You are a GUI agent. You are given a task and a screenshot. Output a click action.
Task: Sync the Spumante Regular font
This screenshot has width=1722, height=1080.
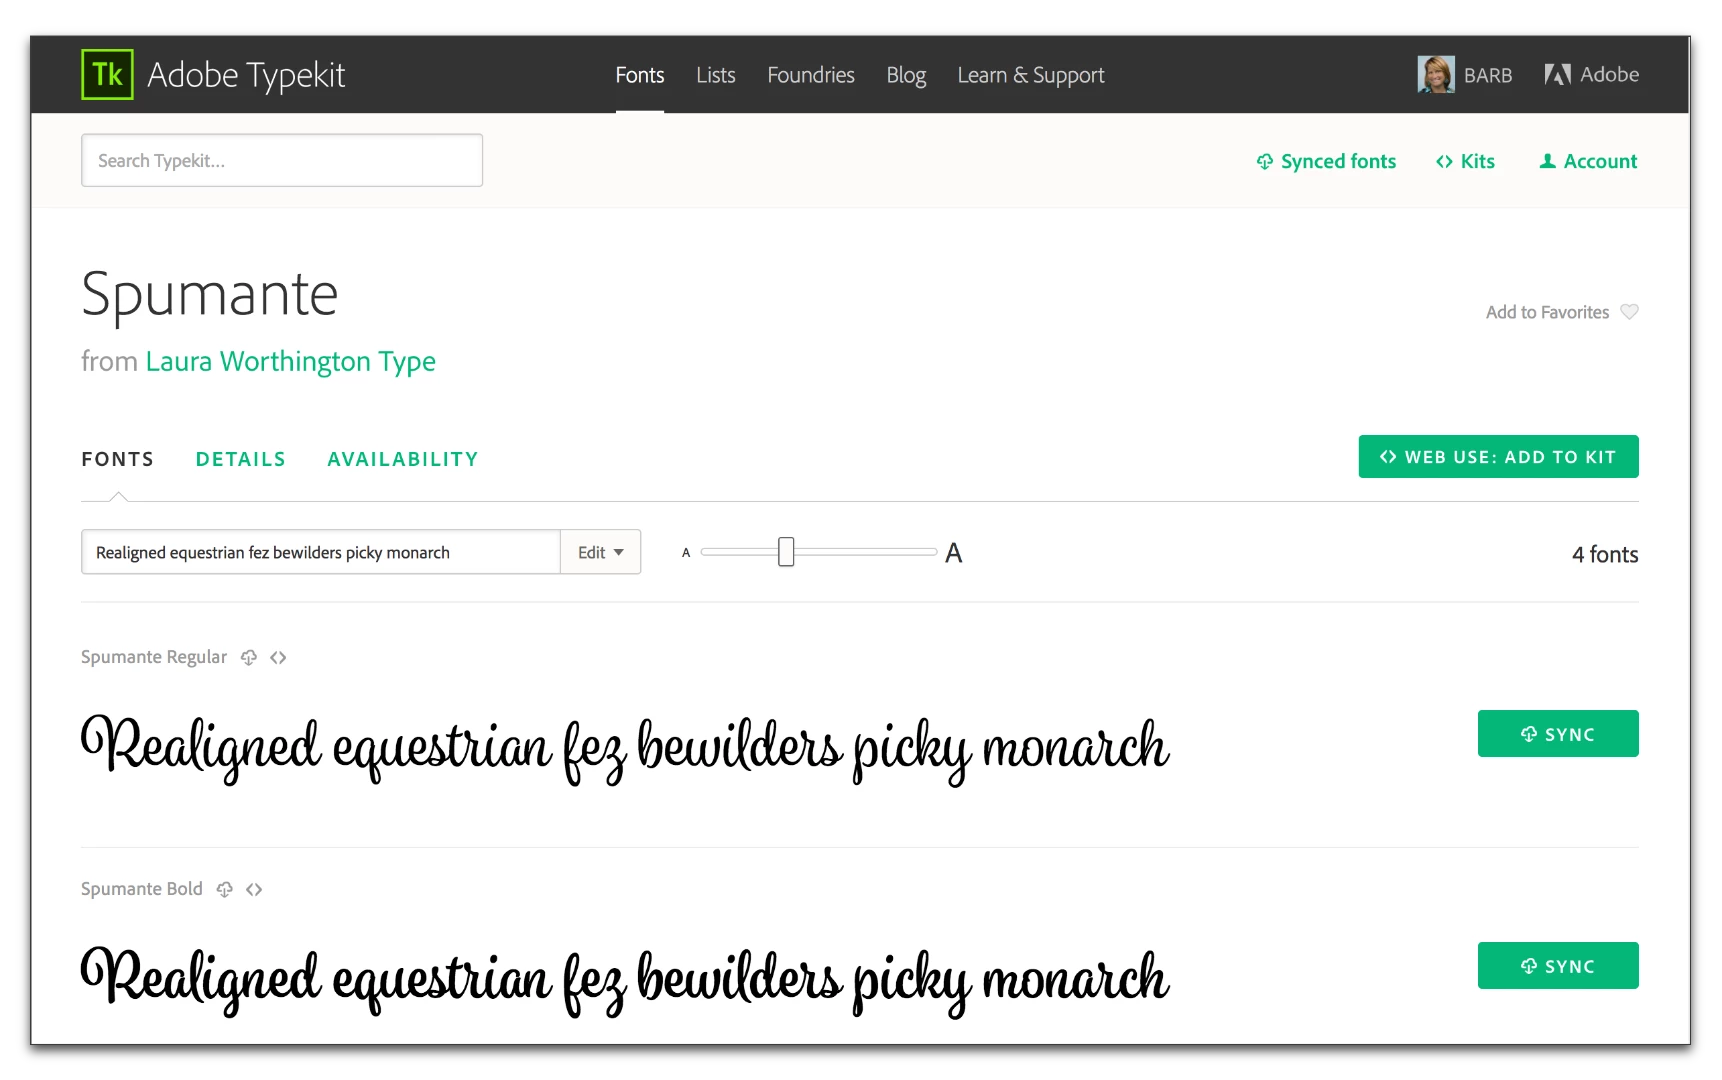point(1558,734)
